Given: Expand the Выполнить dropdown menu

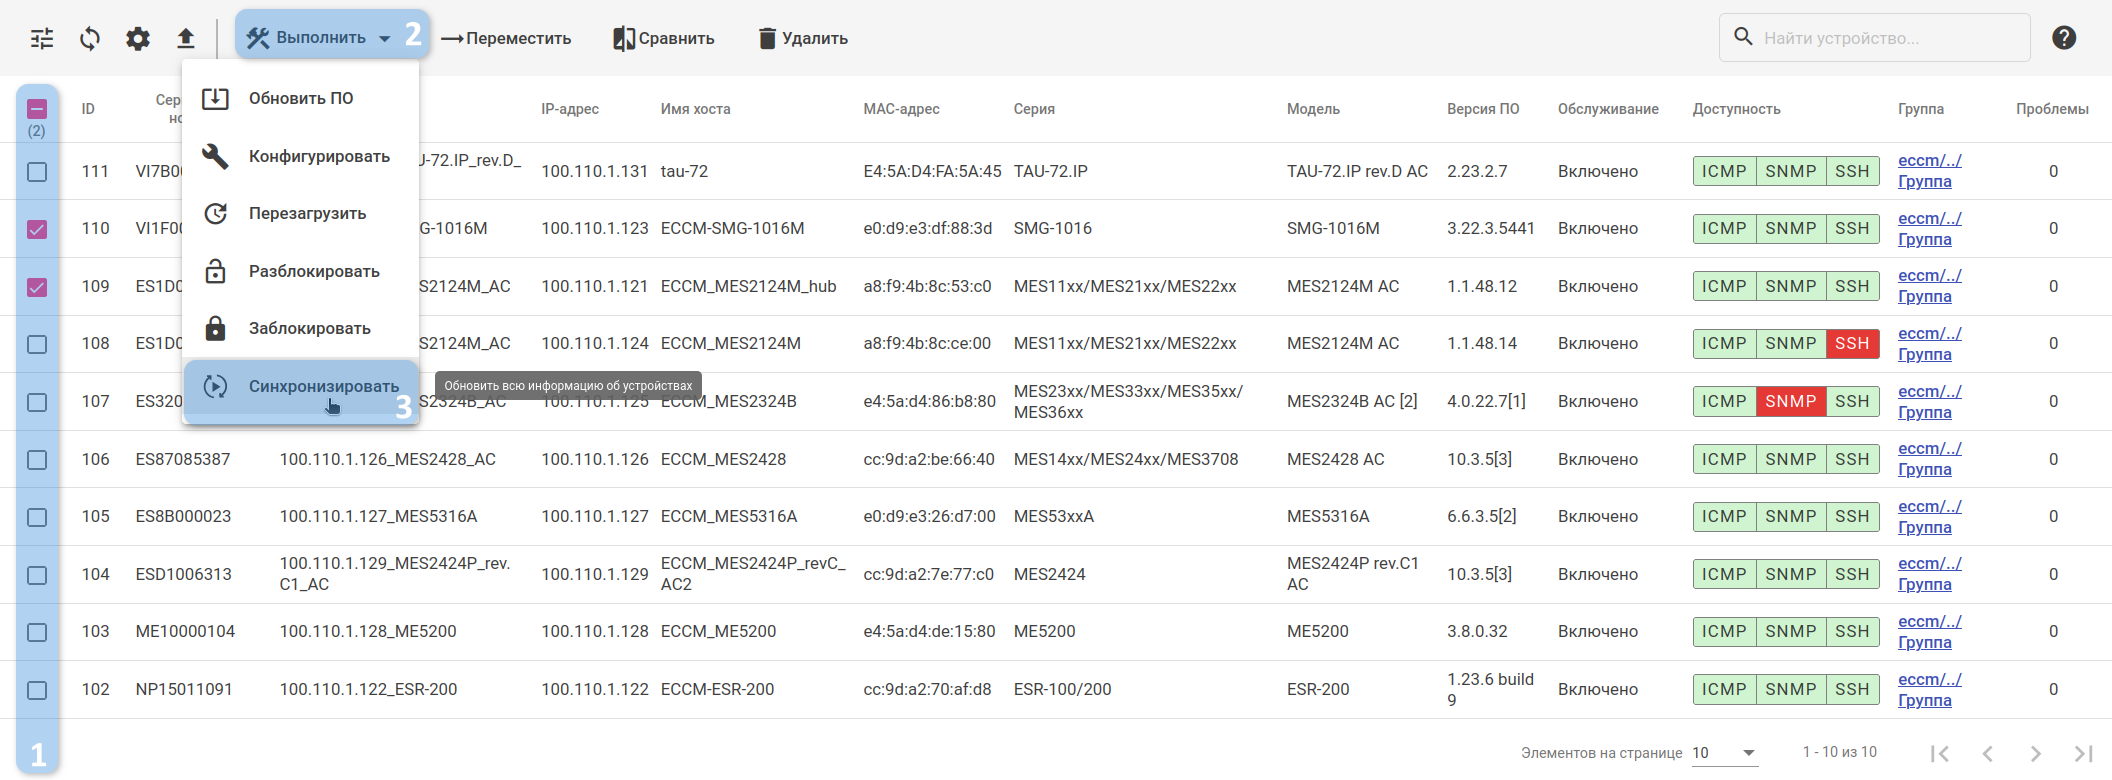Looking at the screenshot, I should [x=320, y=38].
